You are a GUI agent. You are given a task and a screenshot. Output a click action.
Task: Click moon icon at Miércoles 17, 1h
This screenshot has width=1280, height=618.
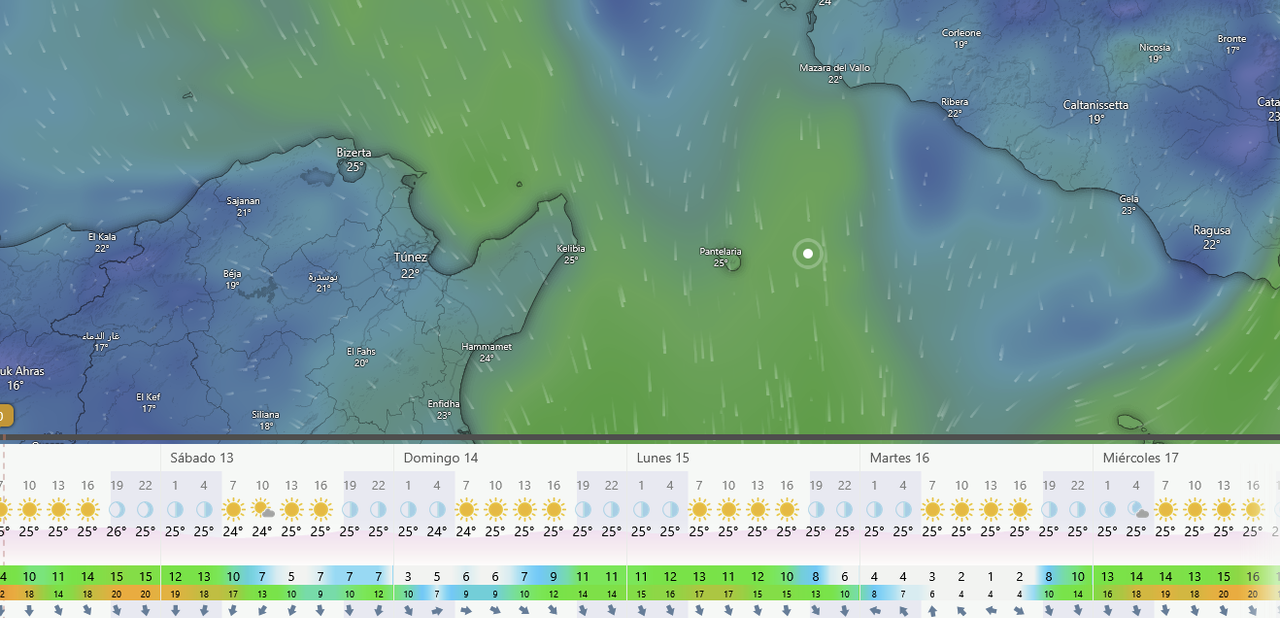point(1108,509)
